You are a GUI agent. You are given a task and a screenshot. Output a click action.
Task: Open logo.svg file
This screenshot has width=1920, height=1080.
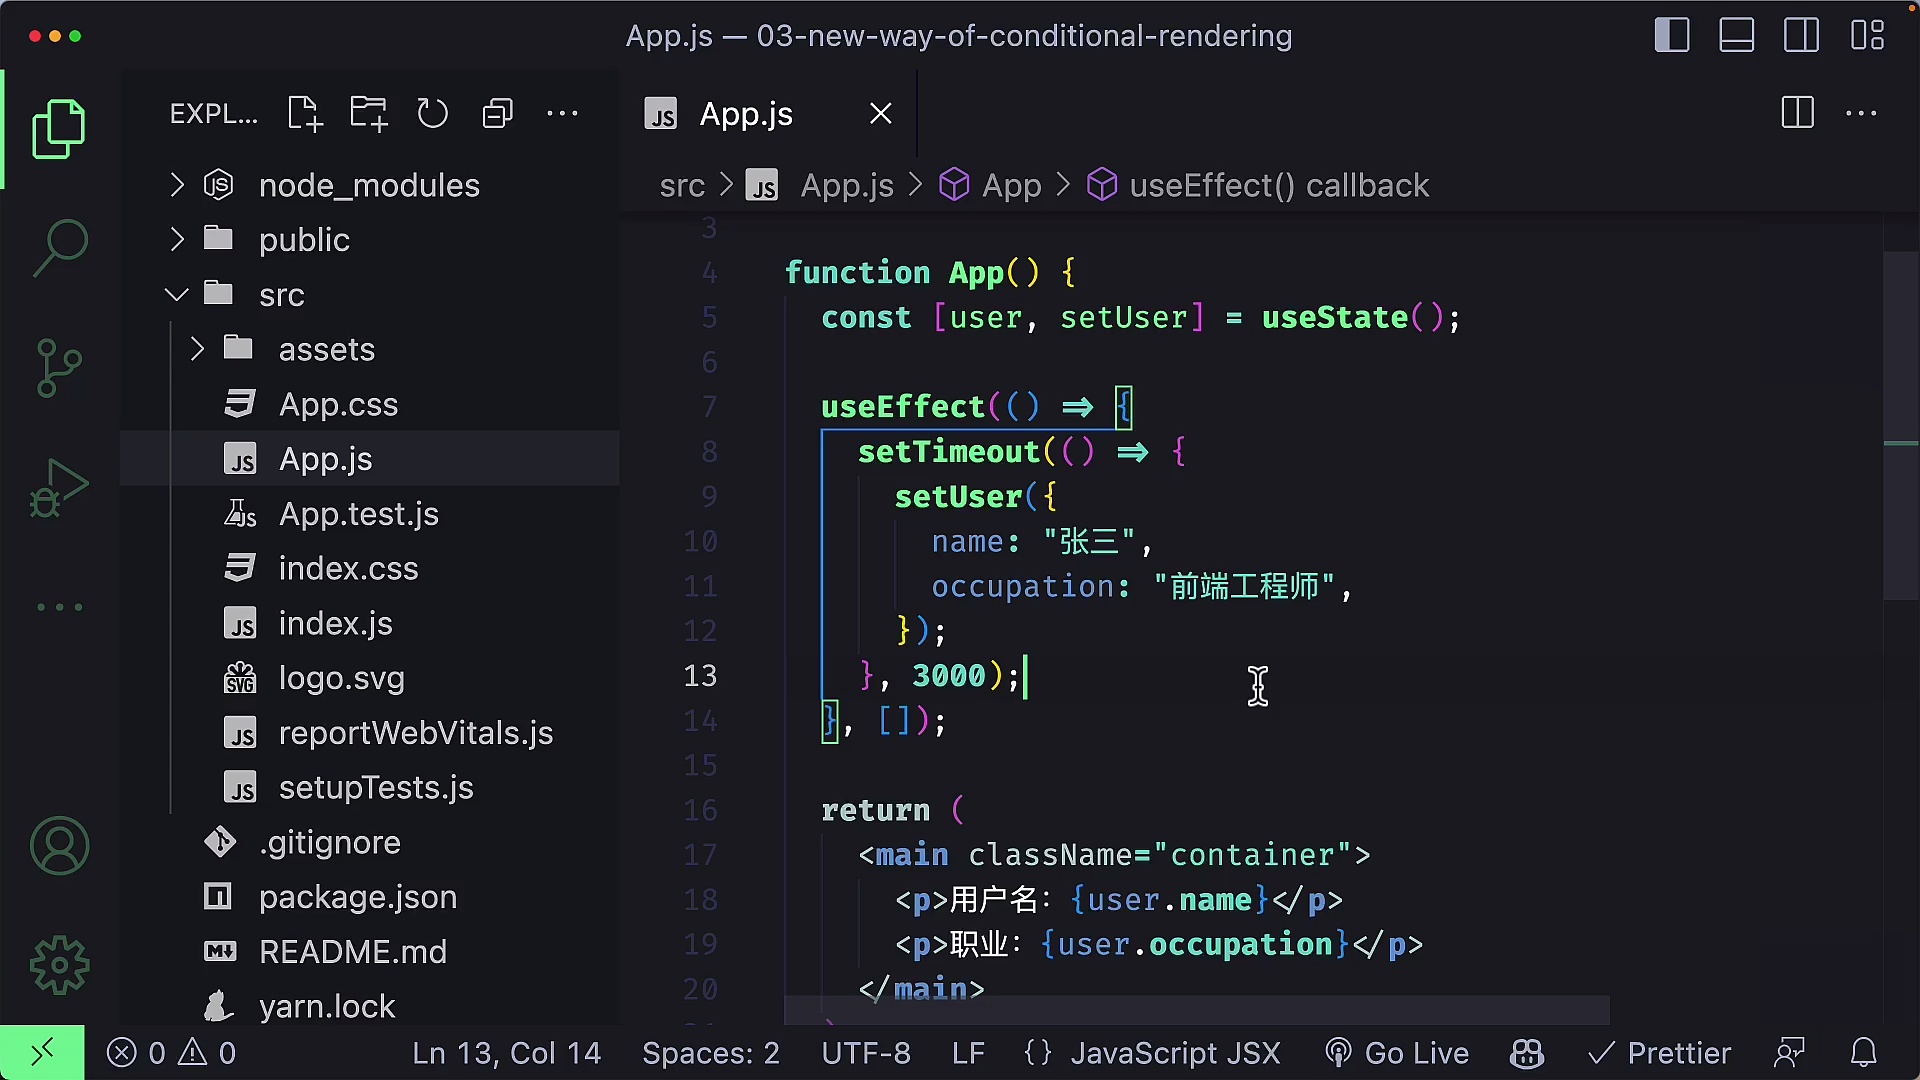[x=370, y=678]
